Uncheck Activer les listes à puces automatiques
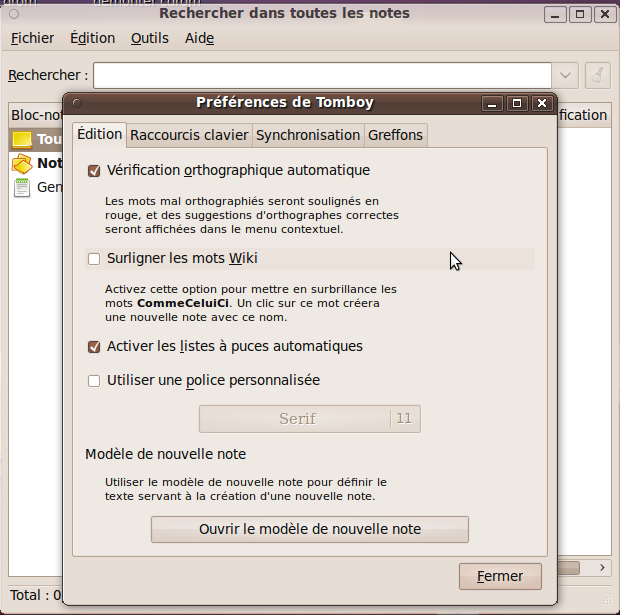This screenshot has width=620, height=615. tap(95, 347)
